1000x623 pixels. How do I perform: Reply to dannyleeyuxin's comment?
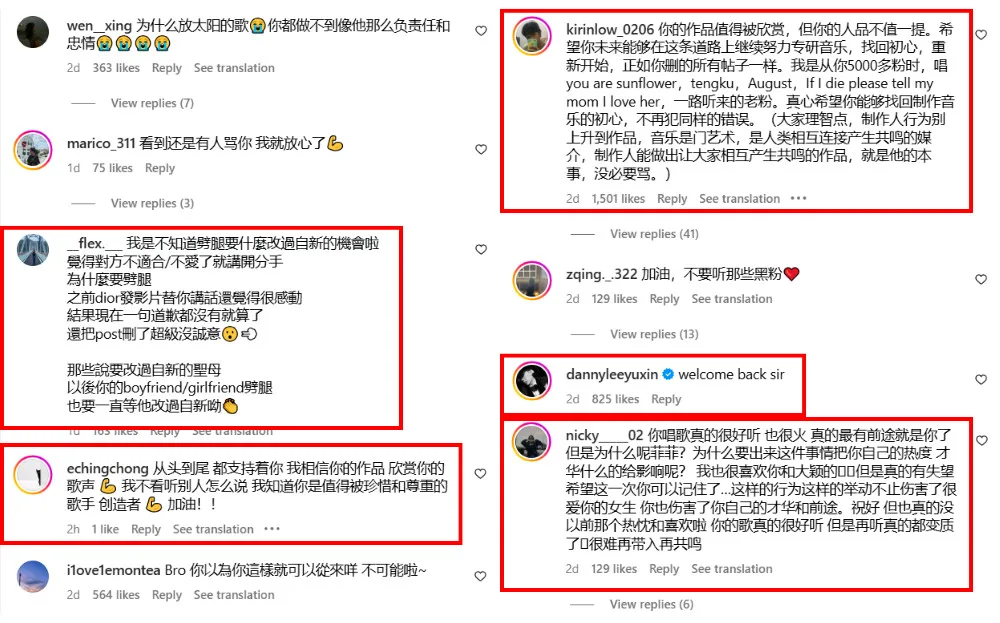tap(666, 399)
